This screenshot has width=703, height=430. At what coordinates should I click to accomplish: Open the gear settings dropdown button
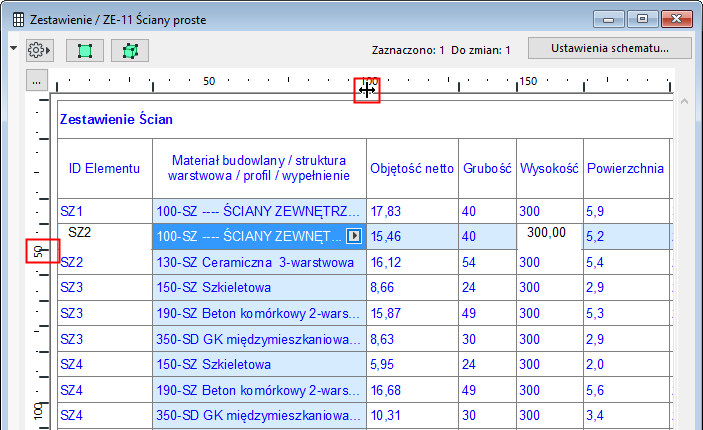pyautogui.click(x=39, y=50)
